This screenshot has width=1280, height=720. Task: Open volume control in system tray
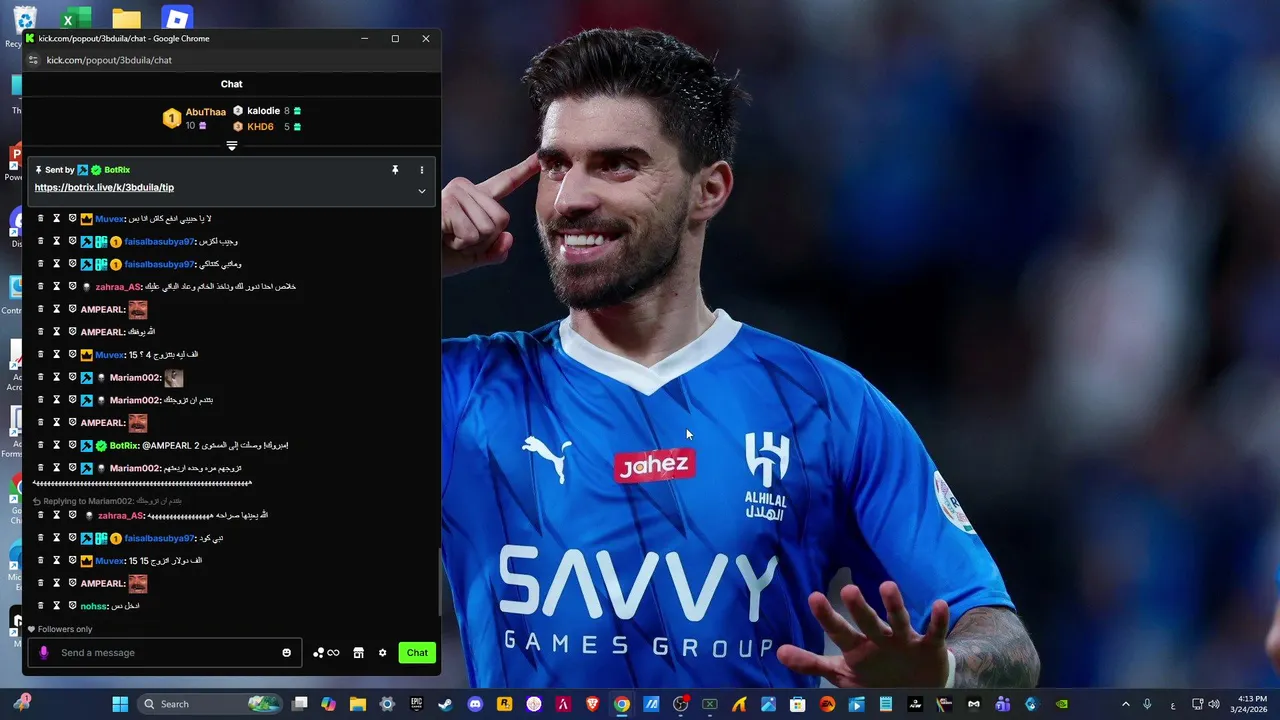1213,704
